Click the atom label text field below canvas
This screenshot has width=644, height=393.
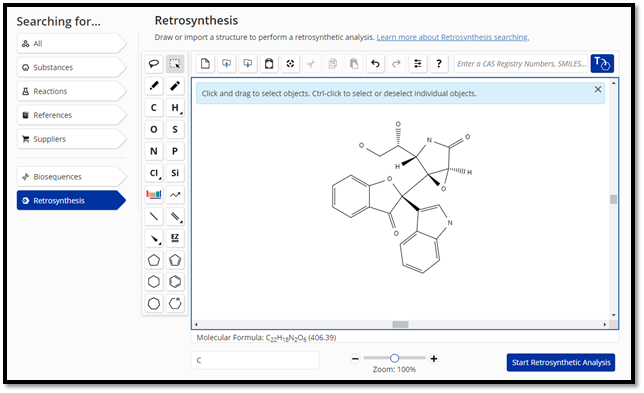(255, 360)
